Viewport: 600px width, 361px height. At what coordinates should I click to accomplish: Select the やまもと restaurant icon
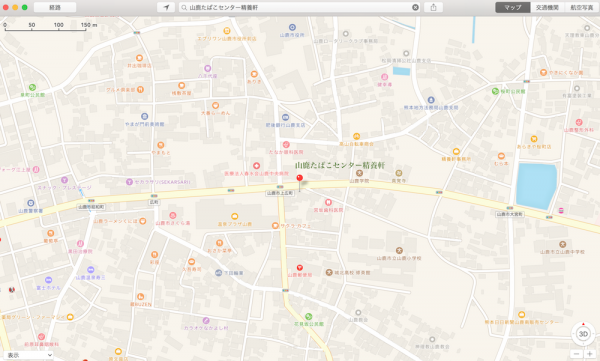tap(161, 145)
